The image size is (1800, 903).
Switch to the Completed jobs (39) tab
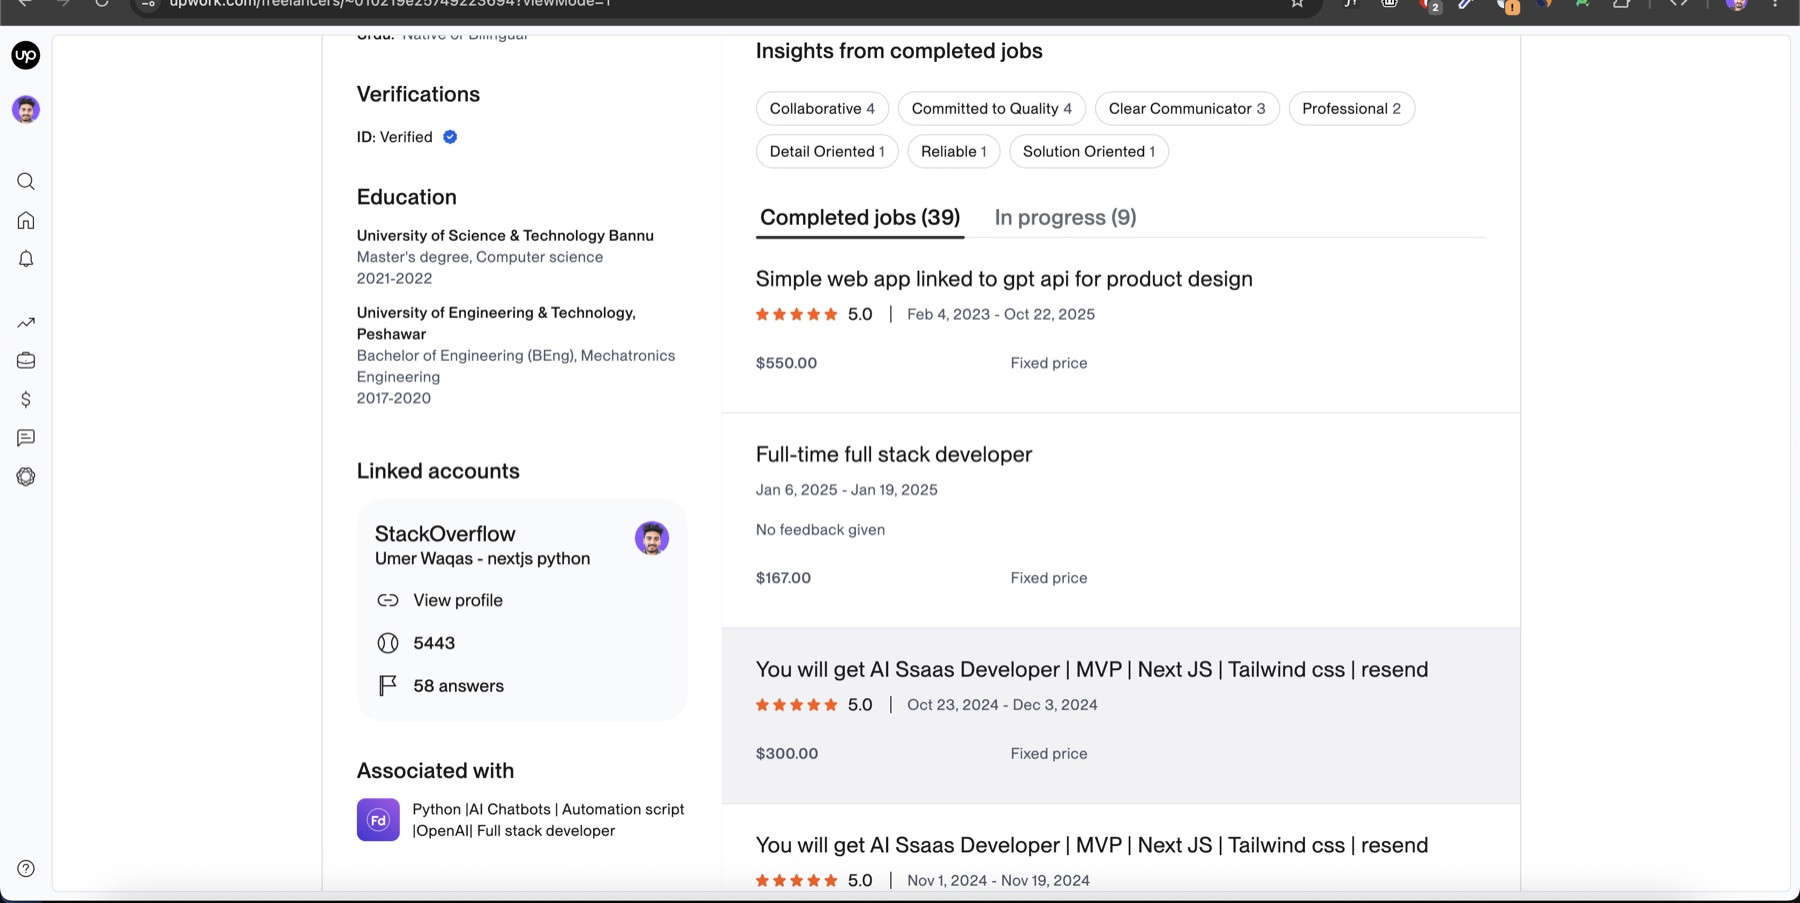860,218
